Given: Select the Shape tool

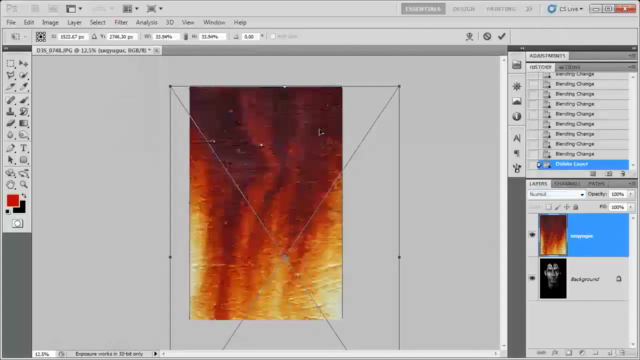Looking at the screenshot, I should pos(24,160).
